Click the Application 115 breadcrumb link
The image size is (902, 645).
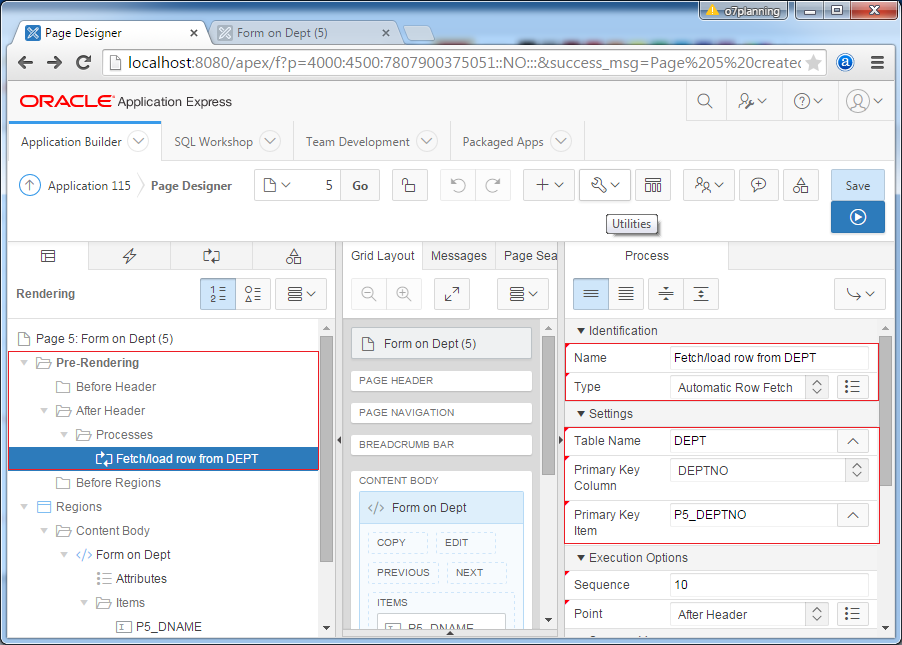coord(89,186)
